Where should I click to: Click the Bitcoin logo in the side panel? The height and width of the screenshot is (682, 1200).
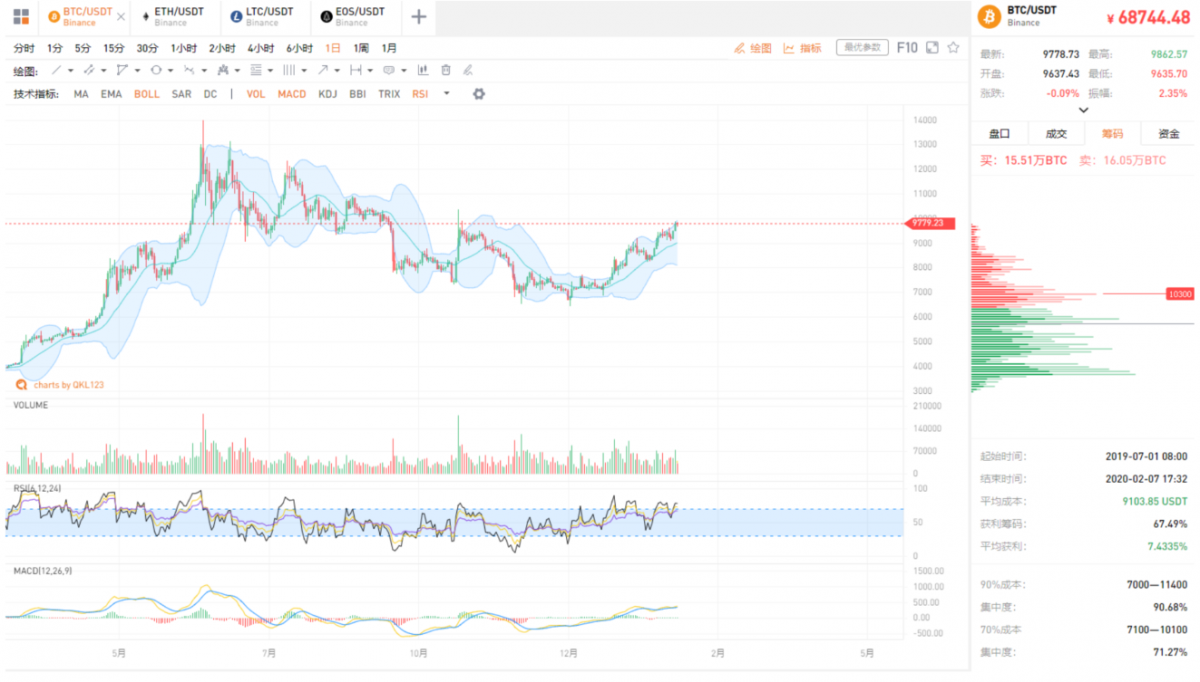pos(989,17)
